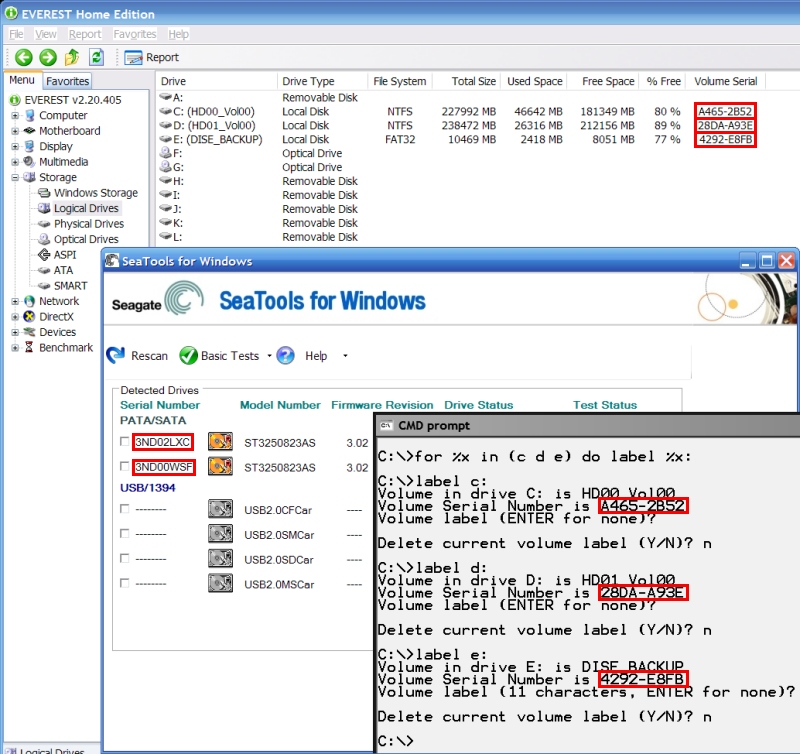Switch to the Menu tab
The height and width of the screenshot is (754, 800).
[22, 80]
